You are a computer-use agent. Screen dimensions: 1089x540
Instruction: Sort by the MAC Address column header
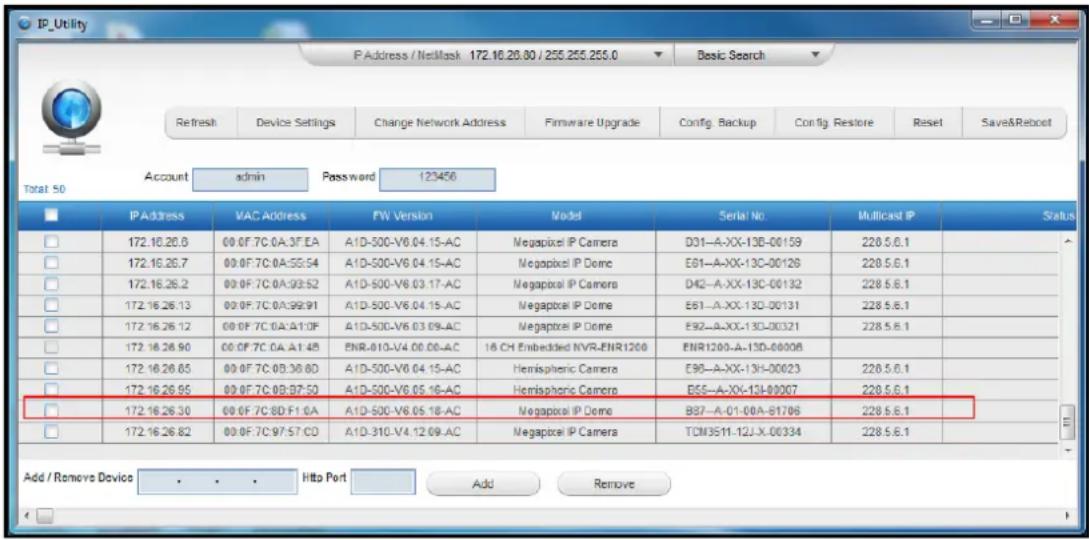click(272, 216)
